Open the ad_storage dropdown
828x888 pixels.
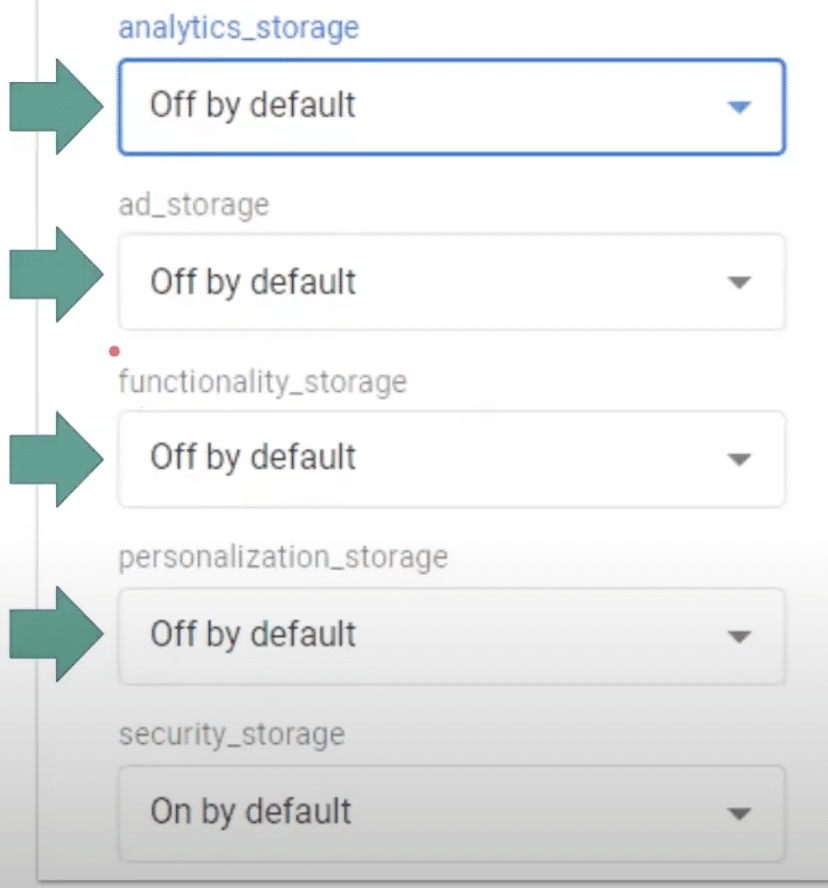pos(450,282)
